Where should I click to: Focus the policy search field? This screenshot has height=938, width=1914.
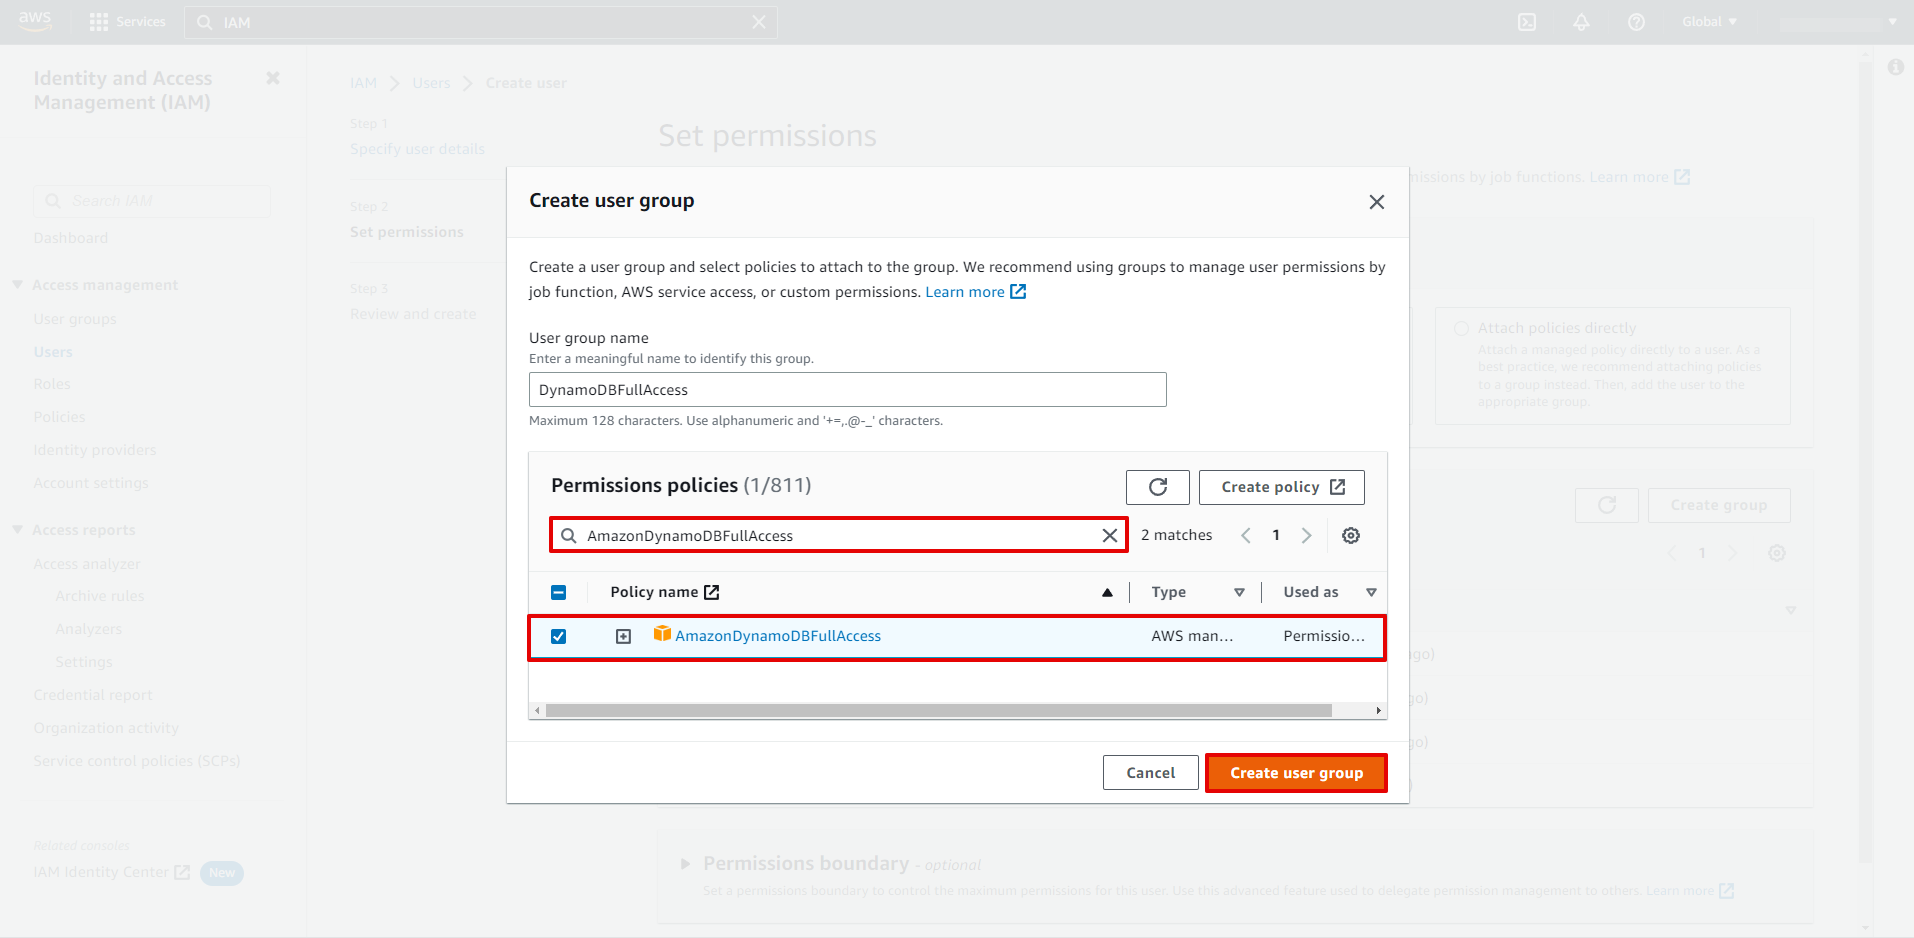coord(839,535)
